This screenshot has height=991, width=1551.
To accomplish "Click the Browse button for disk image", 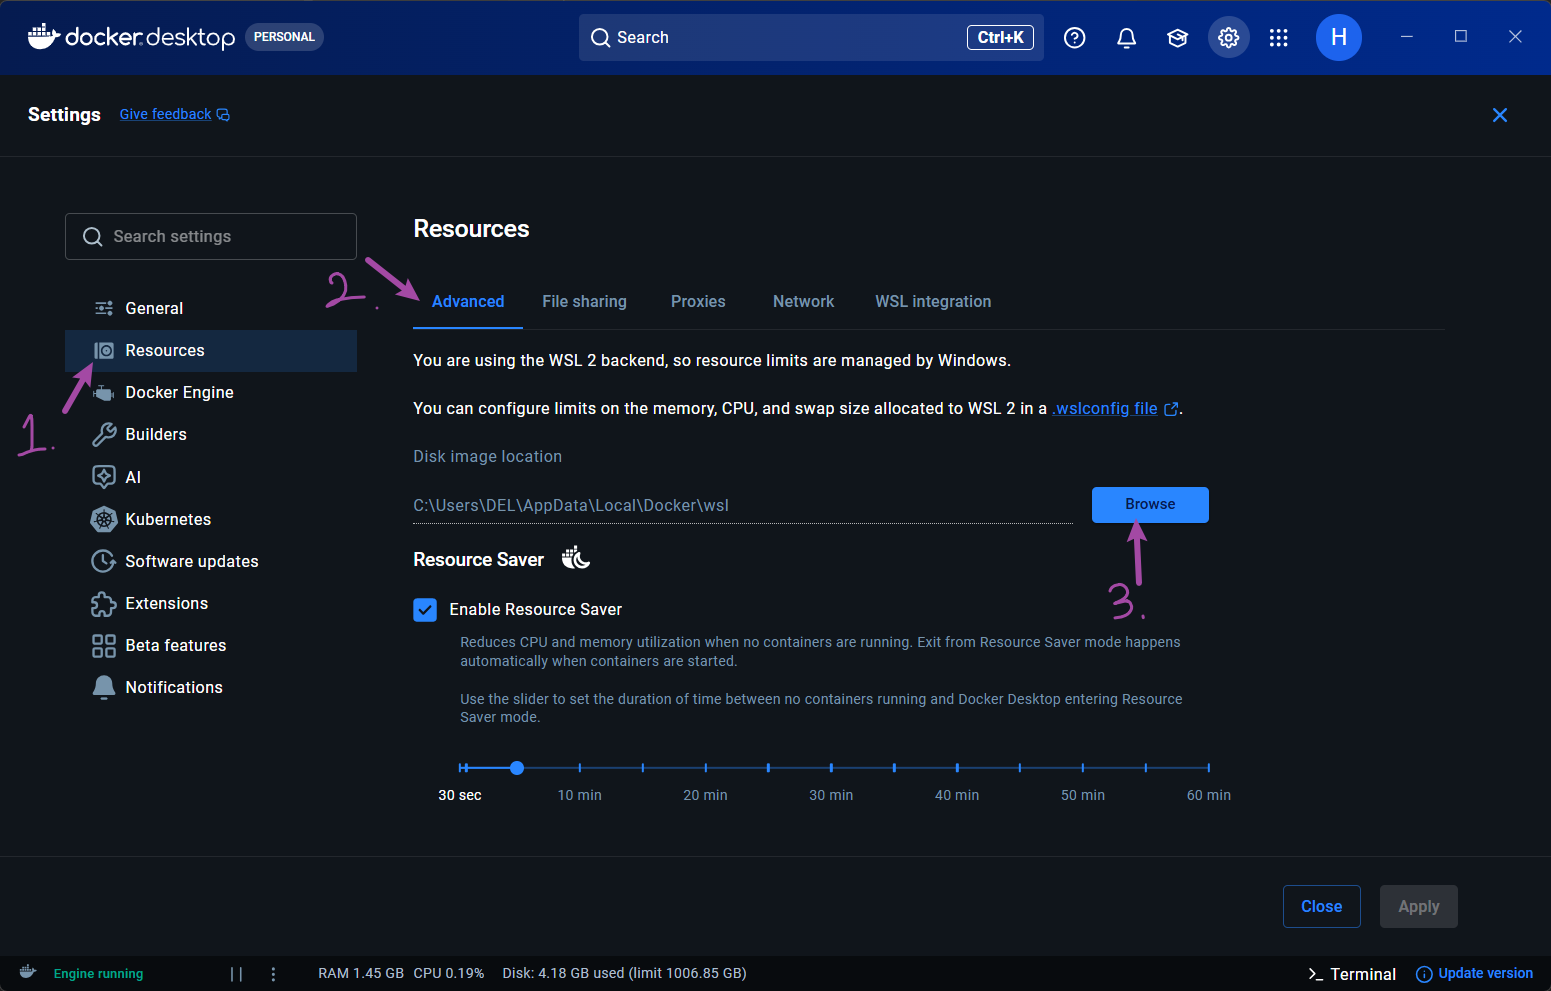I will point(1150,504).
